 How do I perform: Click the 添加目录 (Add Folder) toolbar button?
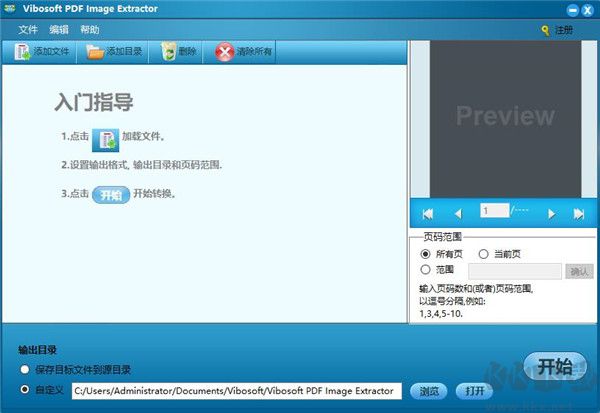[113, 51]
